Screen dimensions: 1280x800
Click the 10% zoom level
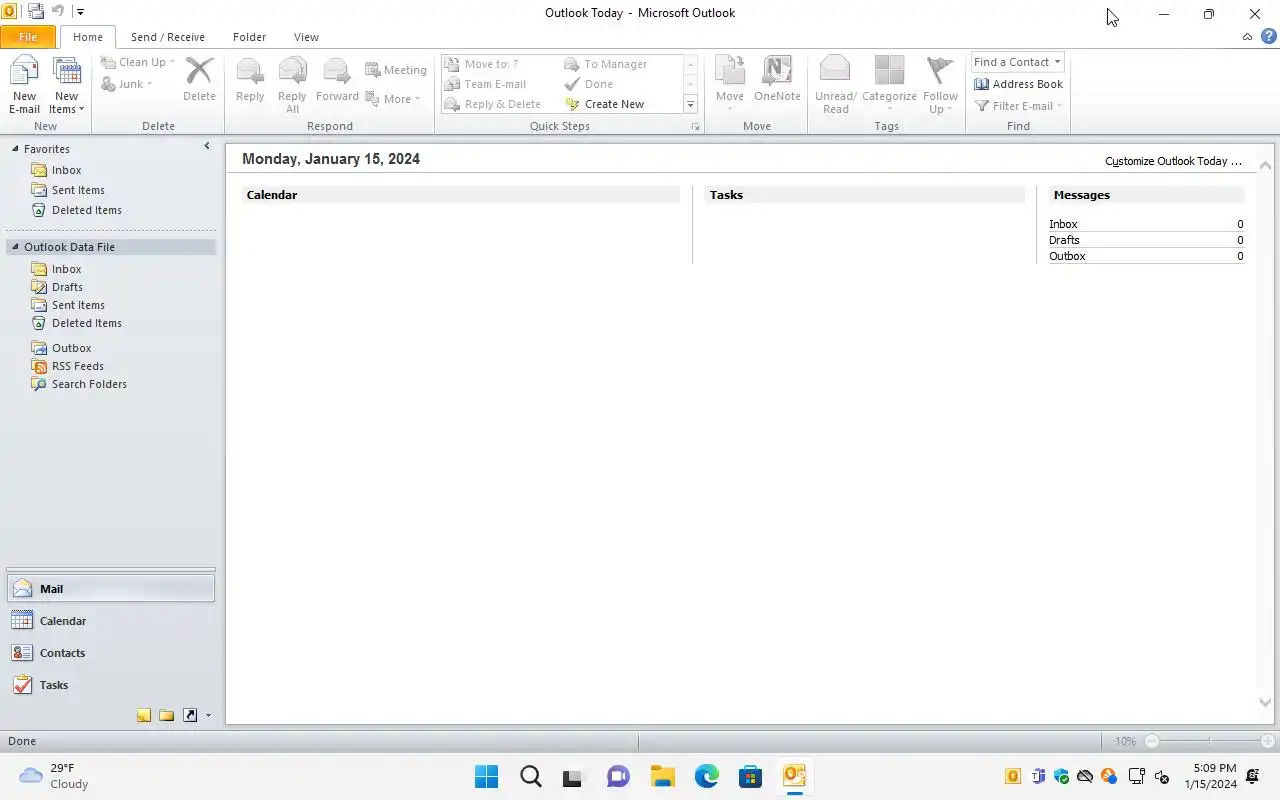[1125, 741]
